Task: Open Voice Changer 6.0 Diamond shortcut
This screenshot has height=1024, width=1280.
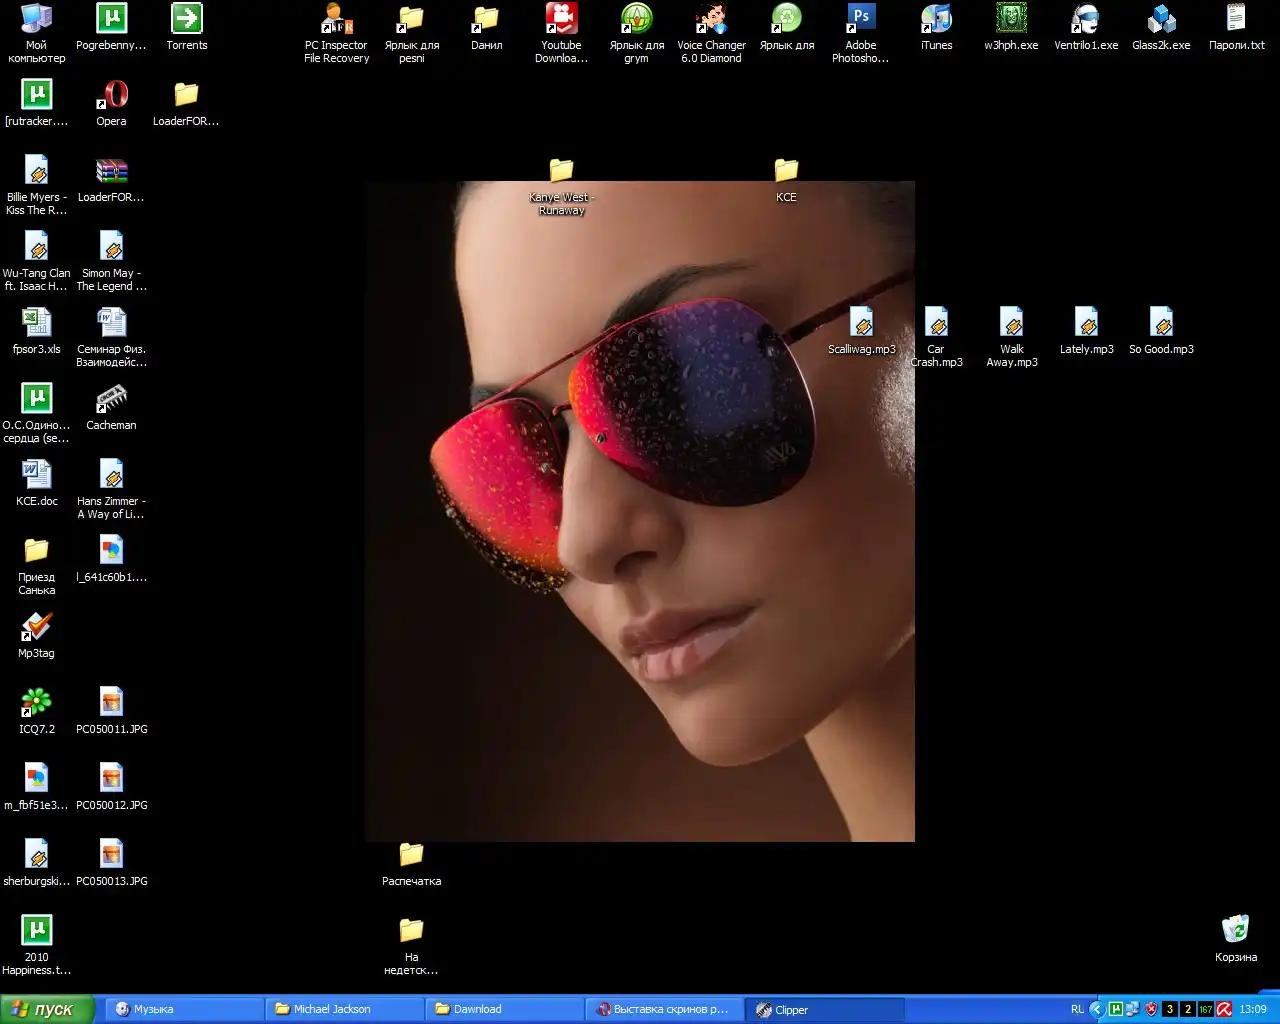Action: pyautogui.click(x=711, y=20)
